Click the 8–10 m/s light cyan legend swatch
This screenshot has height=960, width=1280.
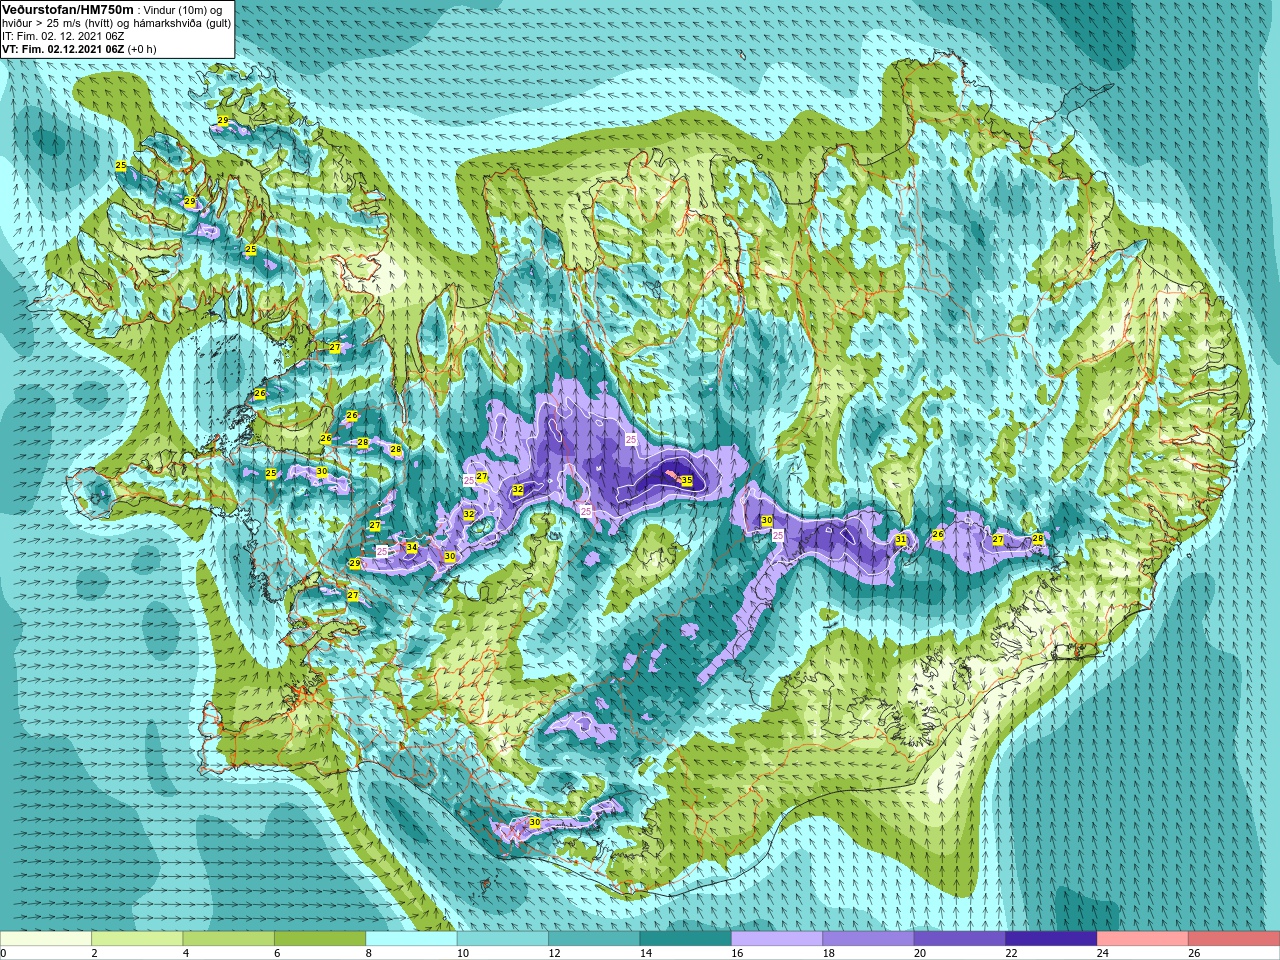point(411,939)
